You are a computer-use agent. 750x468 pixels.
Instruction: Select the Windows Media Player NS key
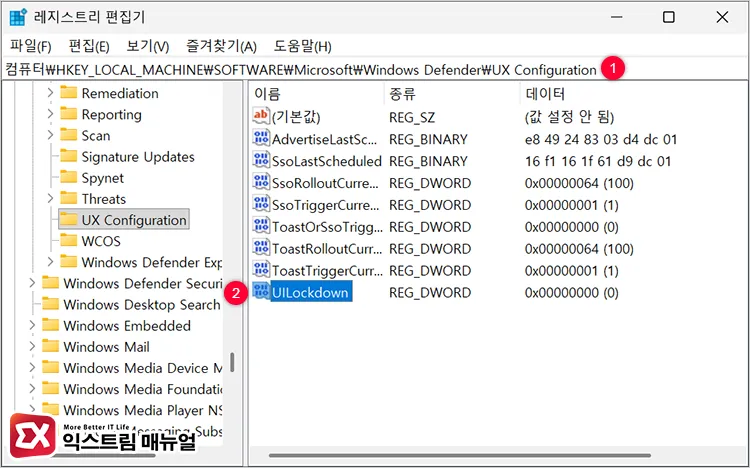click(x=143, y=410)
